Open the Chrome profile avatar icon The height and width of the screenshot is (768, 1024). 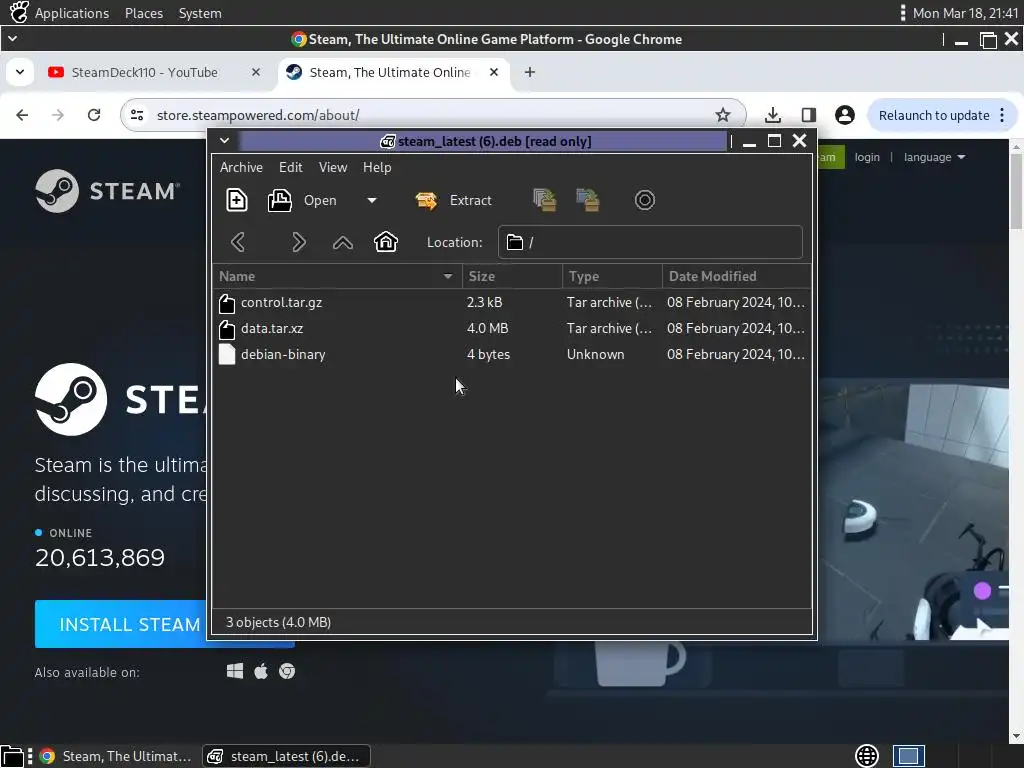844,115
